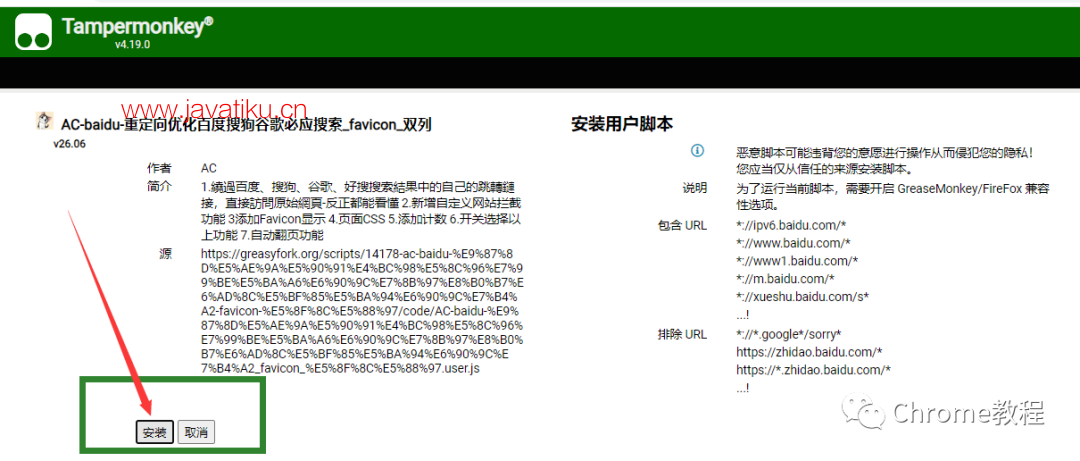1080x461 pixels.
Task: Click the malicious script warning text
Action: pos(885,160)
